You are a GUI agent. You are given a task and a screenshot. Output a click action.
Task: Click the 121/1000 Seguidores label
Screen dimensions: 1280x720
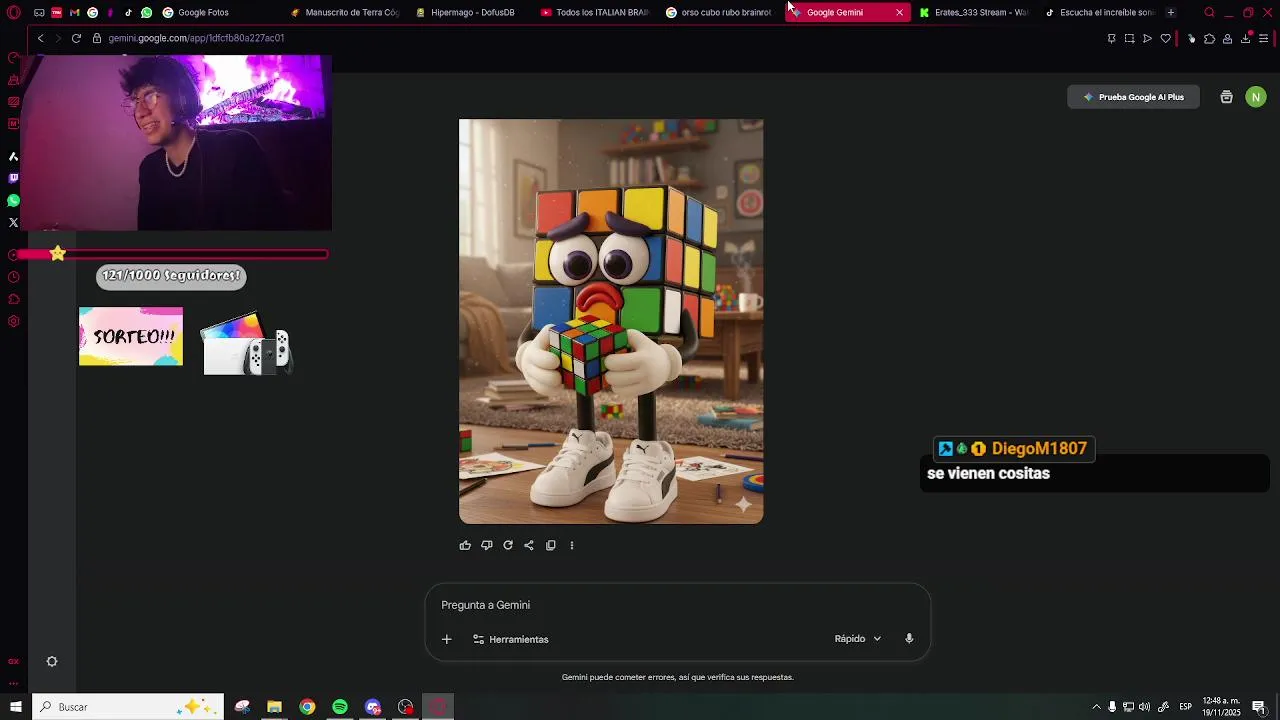tap(171, 275)
